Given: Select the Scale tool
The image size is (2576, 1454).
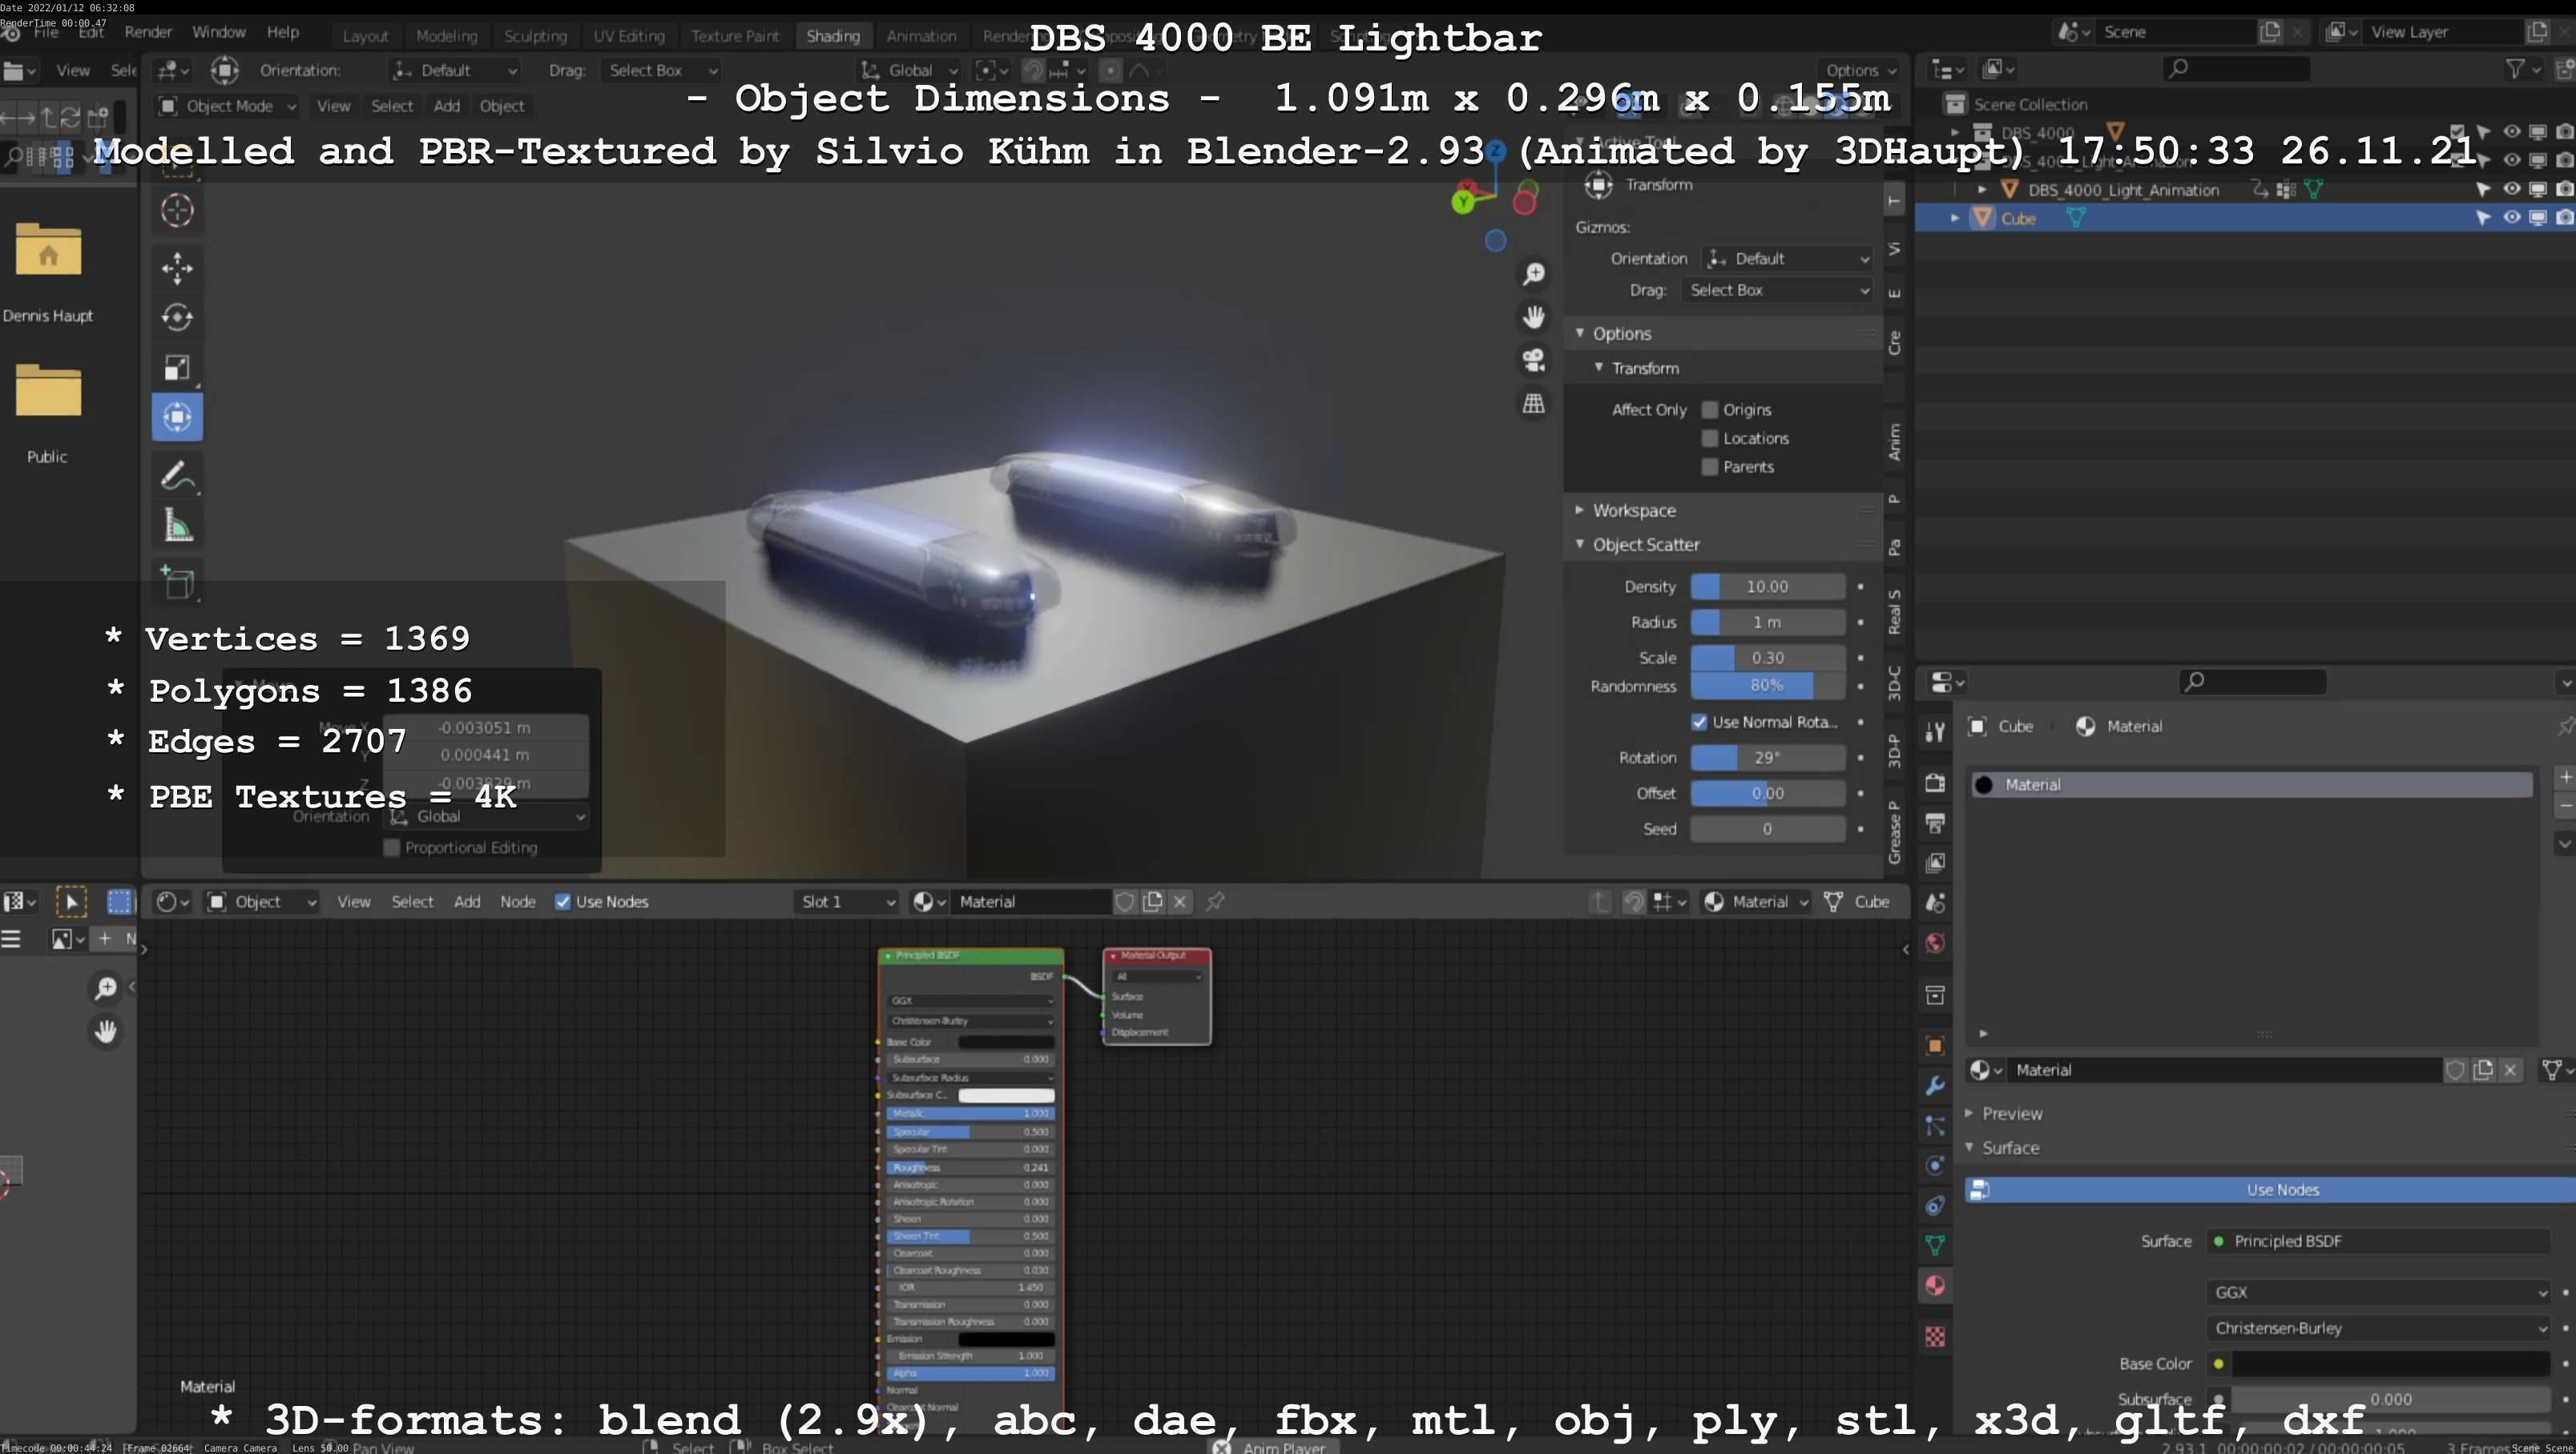Looking at the screenshot, I should pyautogui.click(x=177, y=367).
